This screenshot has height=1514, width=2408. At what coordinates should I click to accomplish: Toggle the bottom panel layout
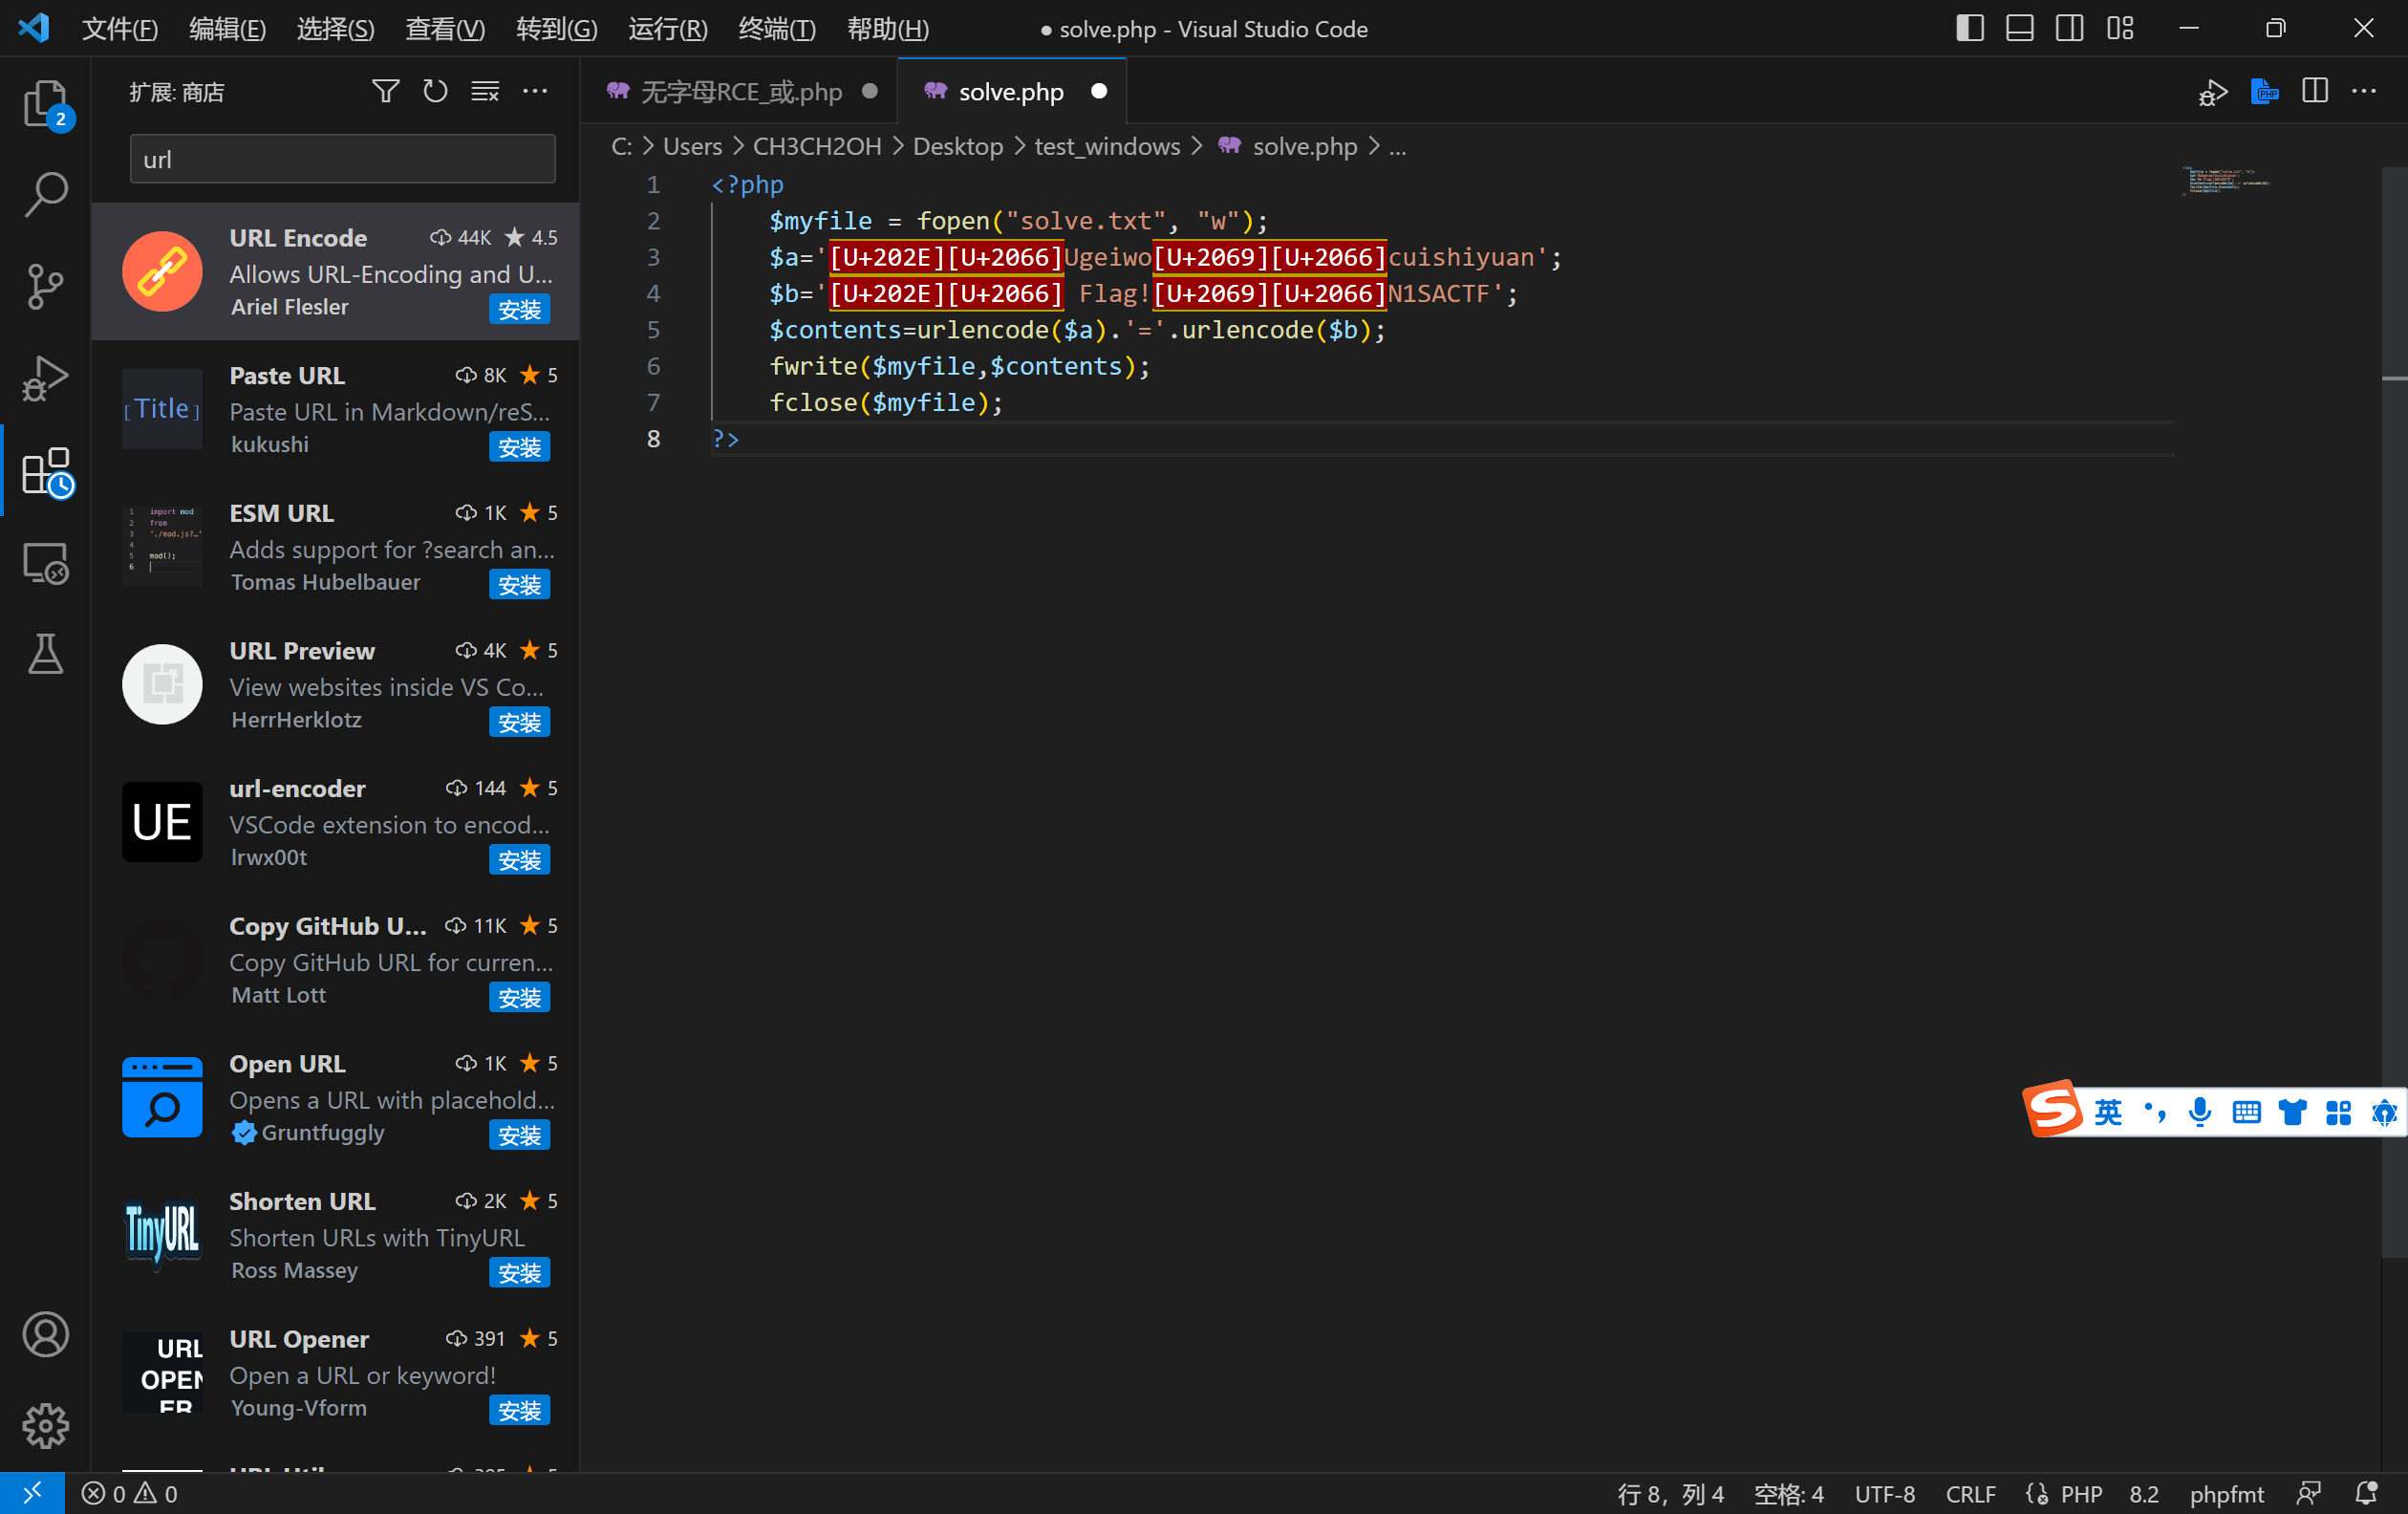(2020, 28)
